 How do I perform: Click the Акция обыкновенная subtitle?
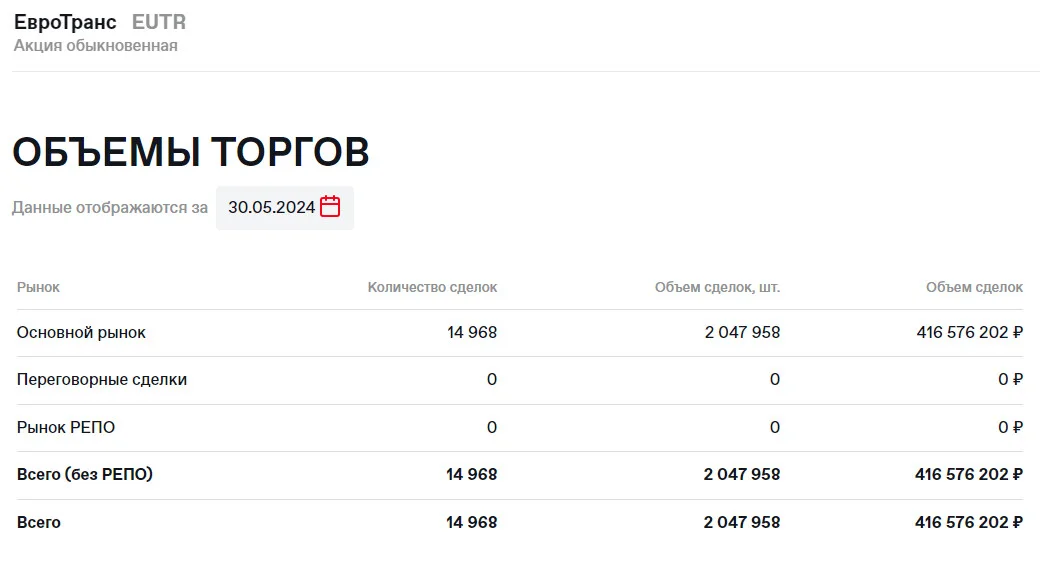pos(96,46)
